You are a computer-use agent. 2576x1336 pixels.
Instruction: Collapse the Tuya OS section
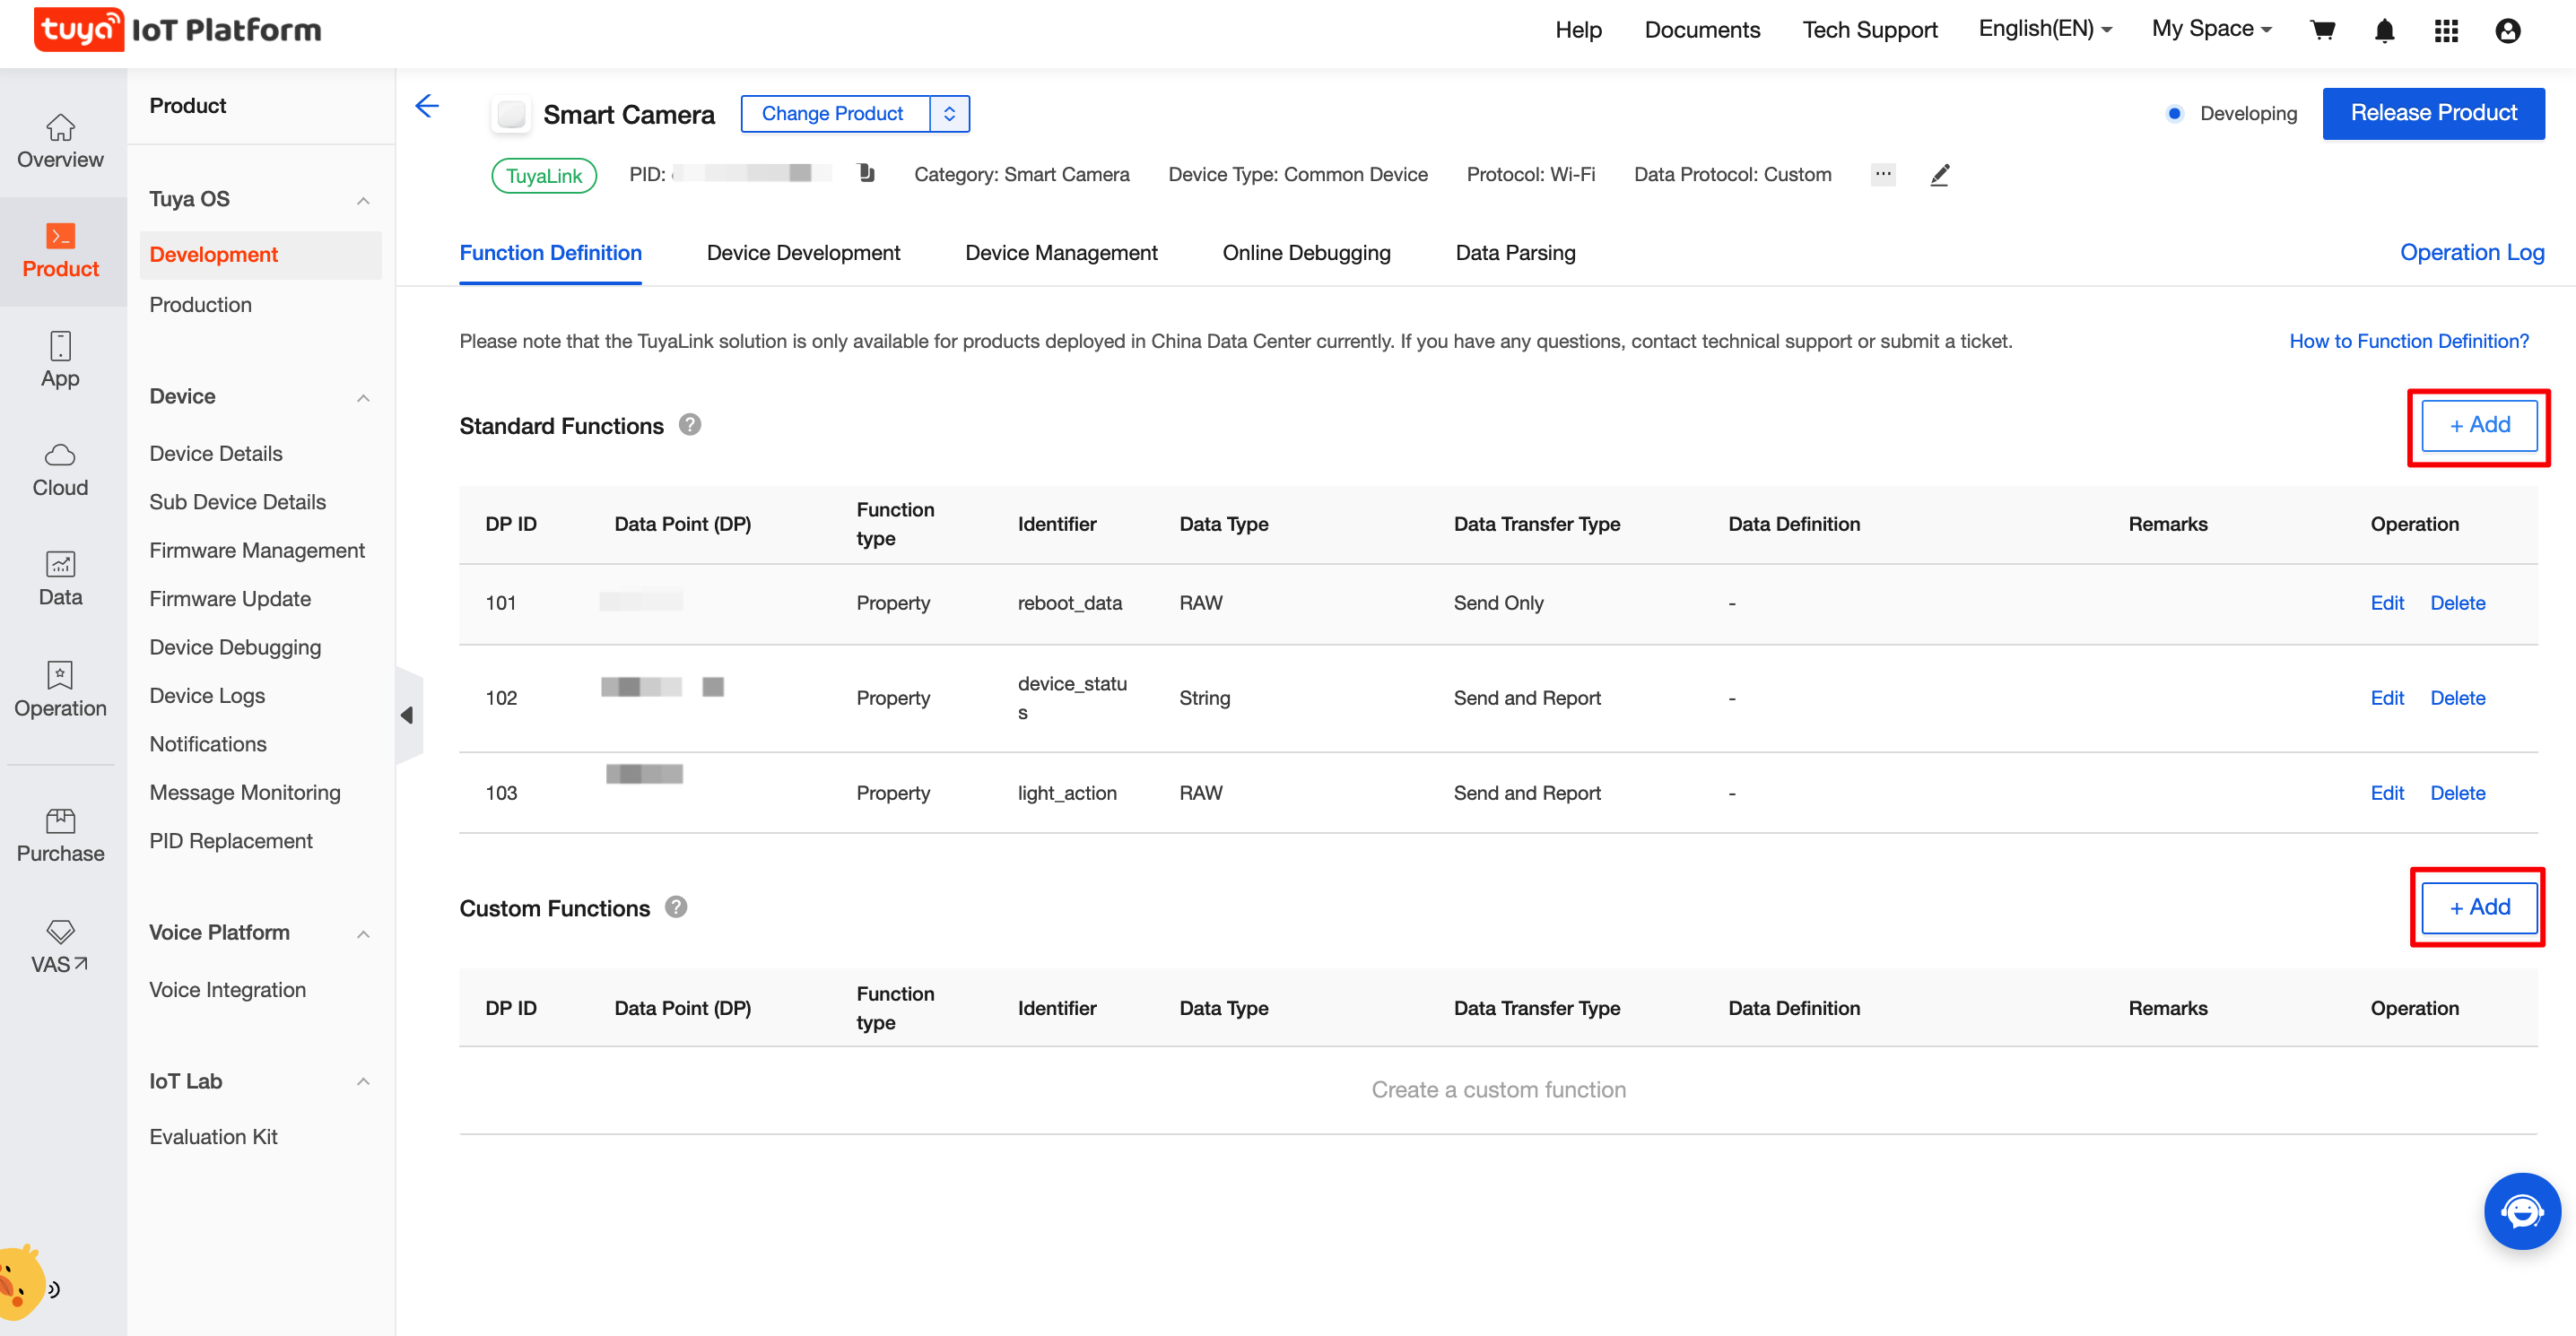(x=363, y=200)
